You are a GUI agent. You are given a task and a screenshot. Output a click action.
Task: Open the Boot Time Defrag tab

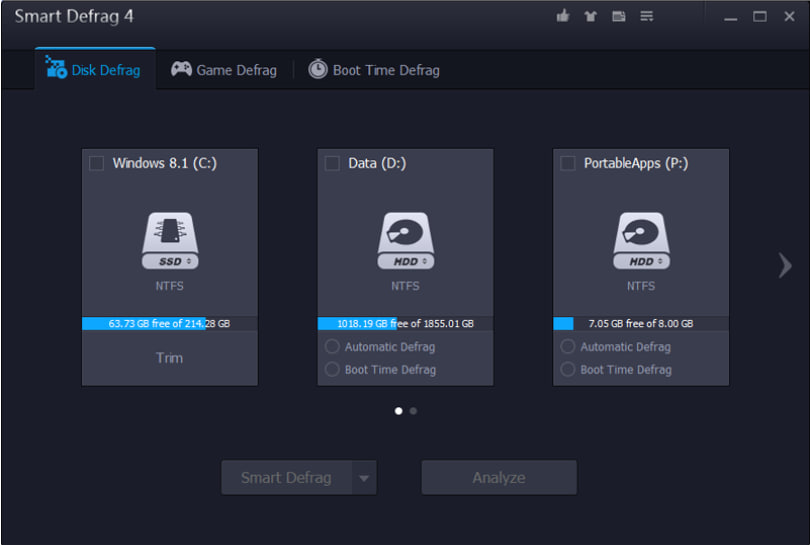pos(374,70)
